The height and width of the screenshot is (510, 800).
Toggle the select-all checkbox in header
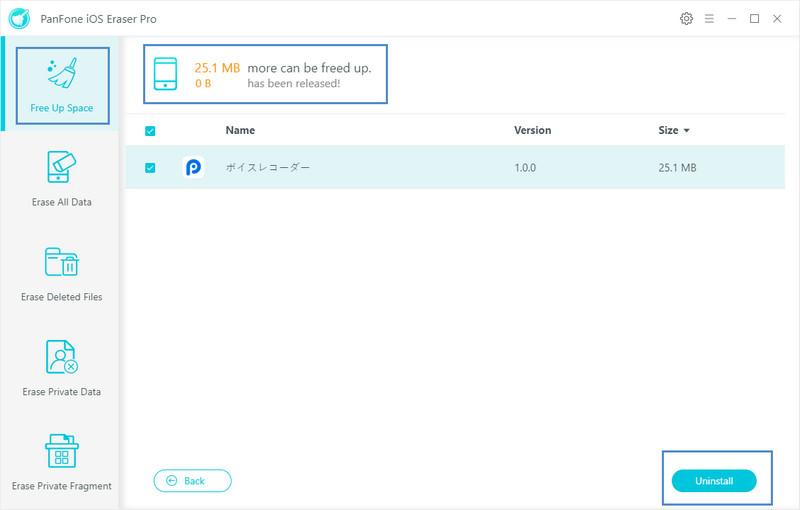pos(150,131)
